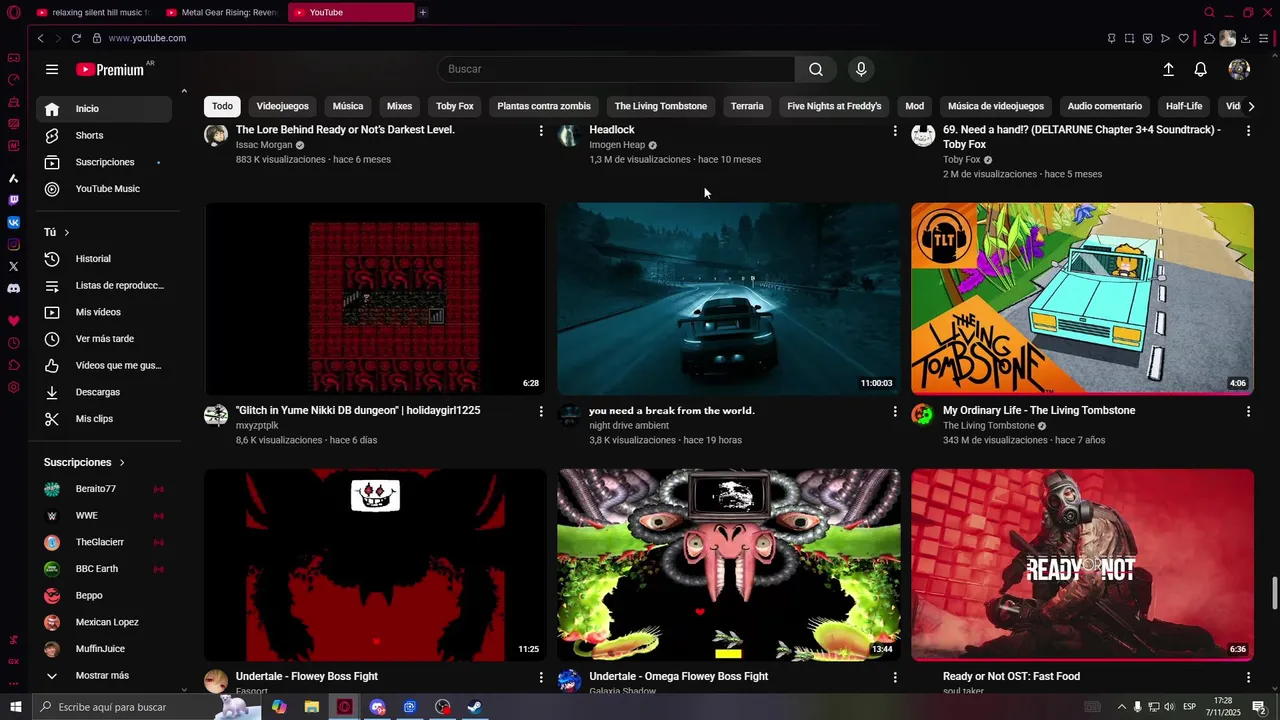Open the Ready or Not OST thumbnail
The image size is (1280, 720).
(1082, 565)
